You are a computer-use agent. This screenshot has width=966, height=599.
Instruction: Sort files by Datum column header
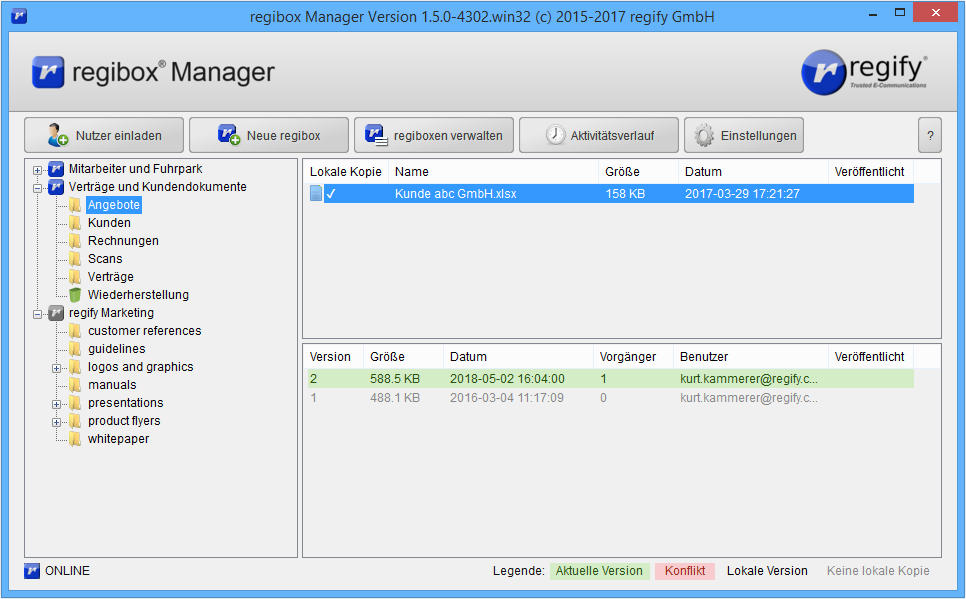[x=753, y=171]
